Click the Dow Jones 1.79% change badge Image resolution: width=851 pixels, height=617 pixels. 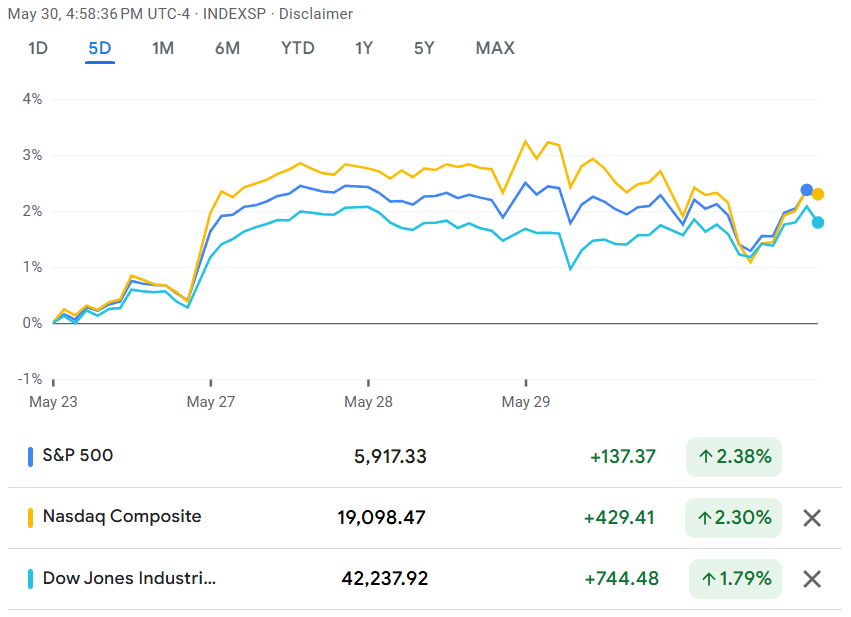735,579
